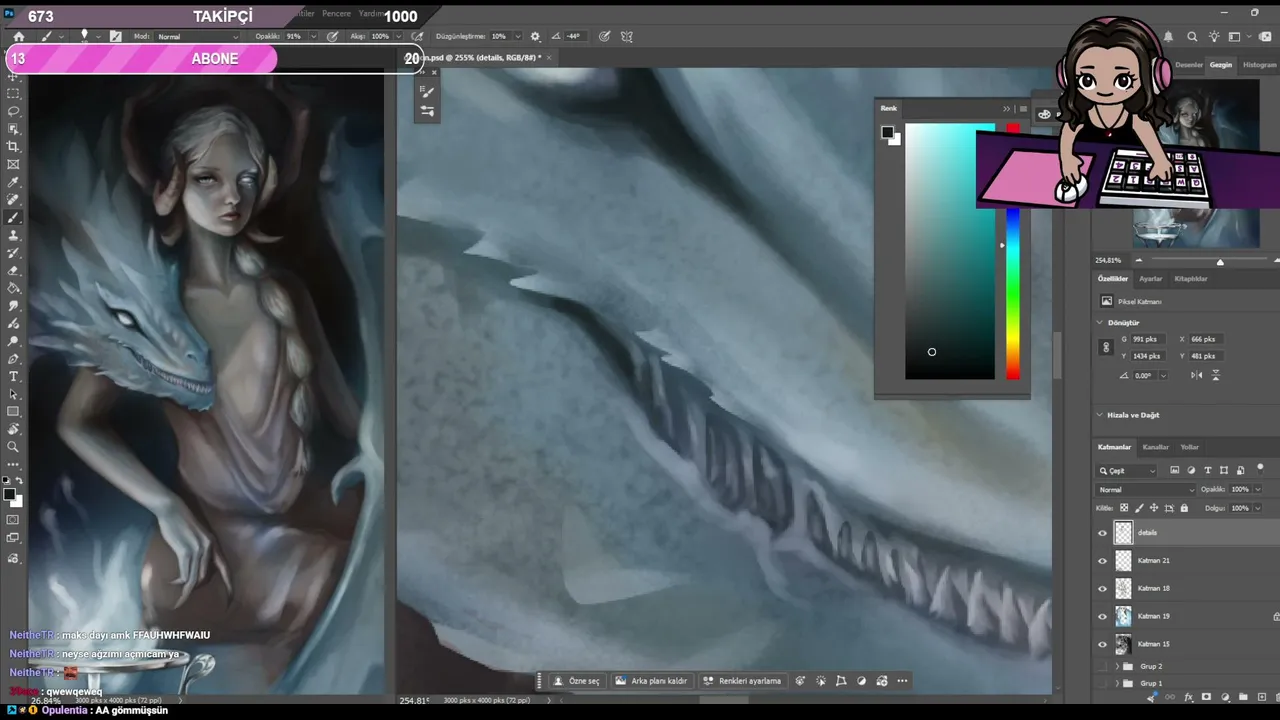Click the Home icon in options bar
The width and height of the screenshot is (1280, 720).
click(18, 36)
